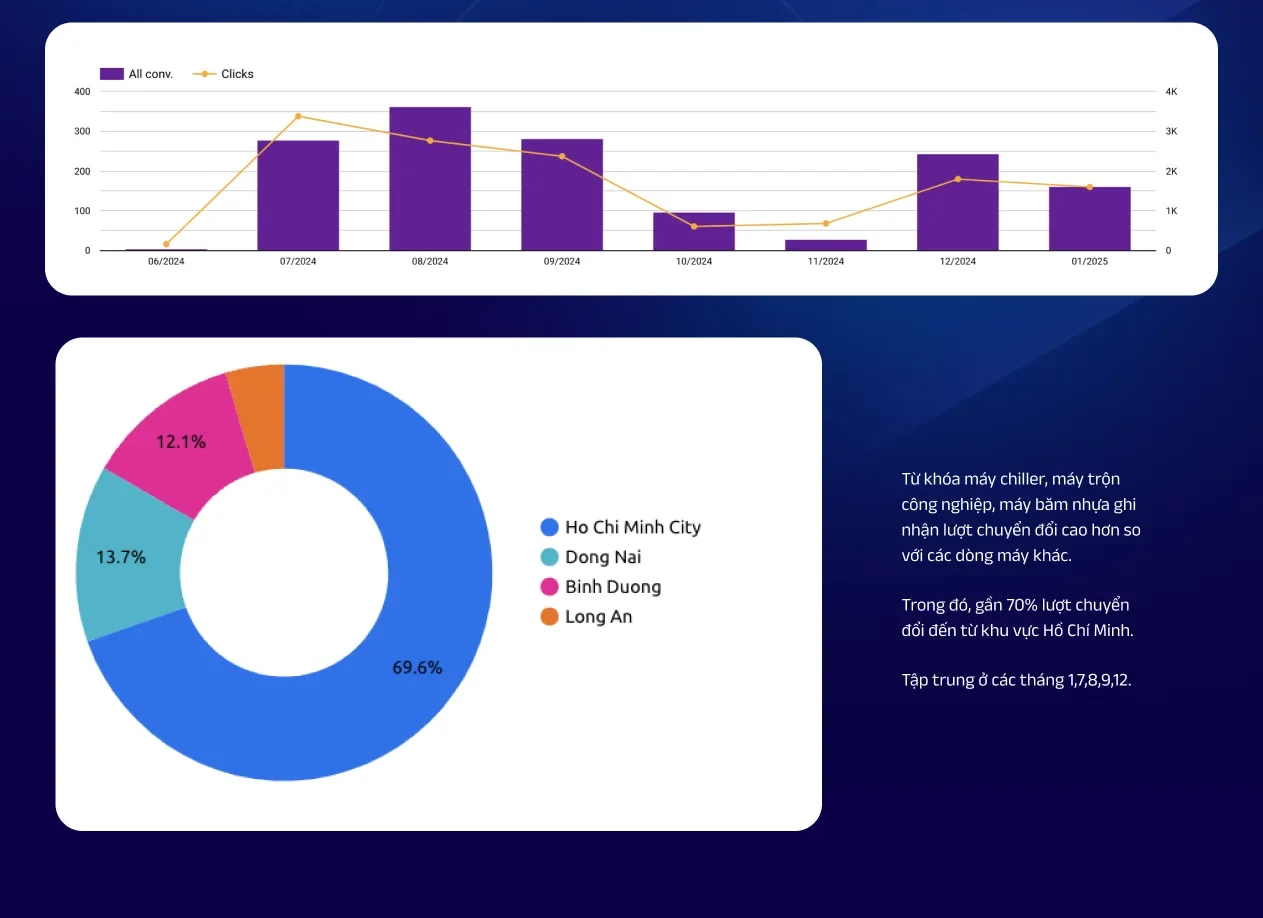
Task: Click the '4K' right axis value
Action: (1172, 91)
